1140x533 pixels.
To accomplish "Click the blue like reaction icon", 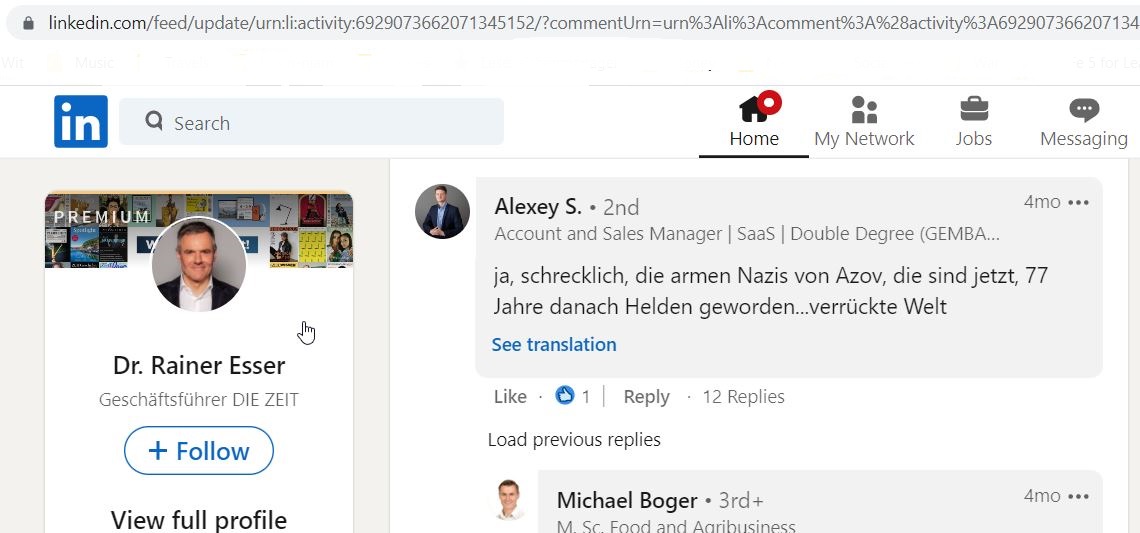I will [565, 396].
